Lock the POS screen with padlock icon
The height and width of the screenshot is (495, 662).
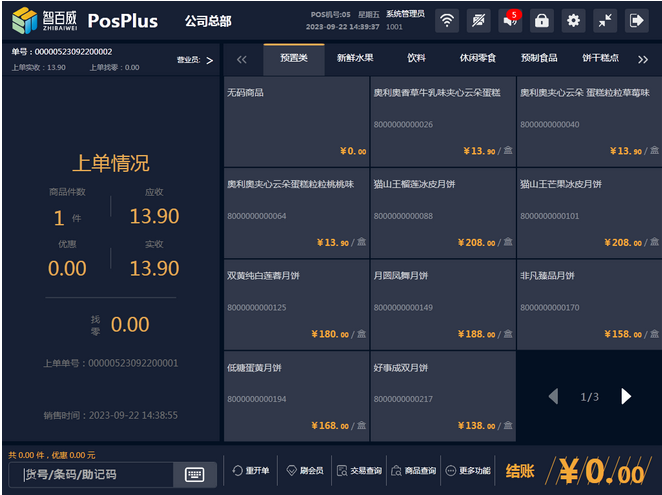541,20
